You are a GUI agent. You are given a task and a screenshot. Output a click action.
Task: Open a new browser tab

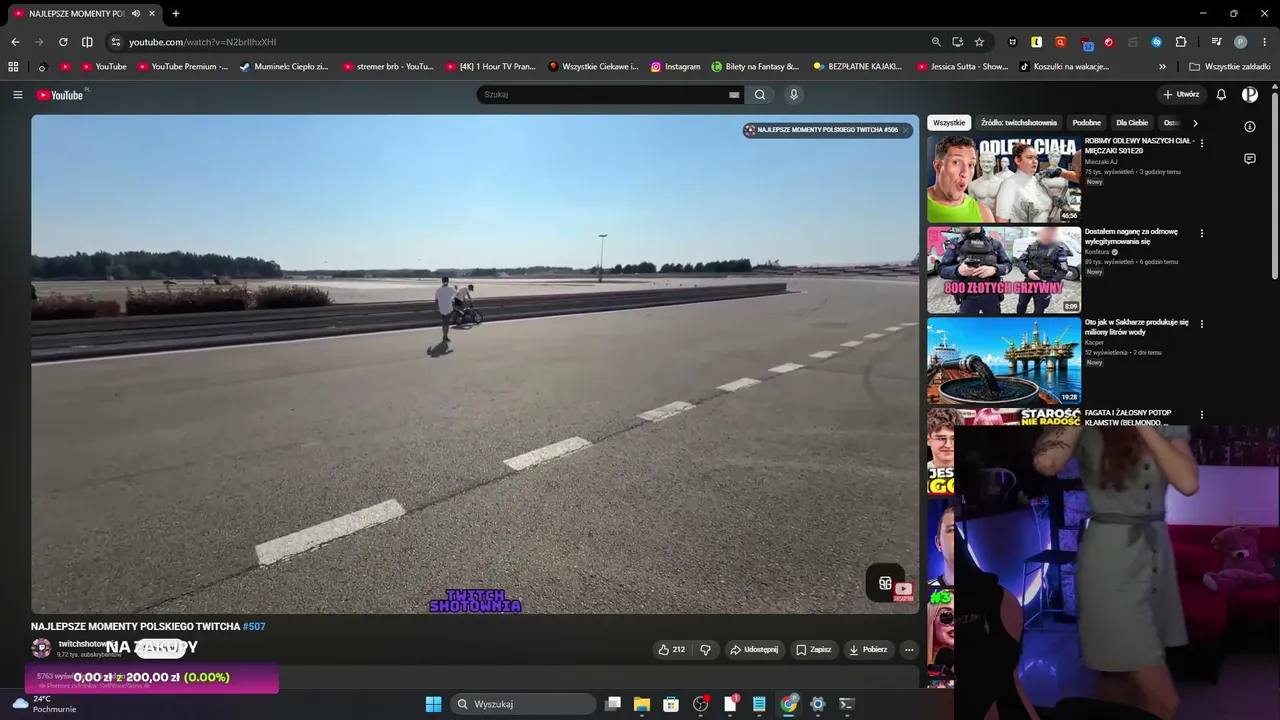coord(176,14)
